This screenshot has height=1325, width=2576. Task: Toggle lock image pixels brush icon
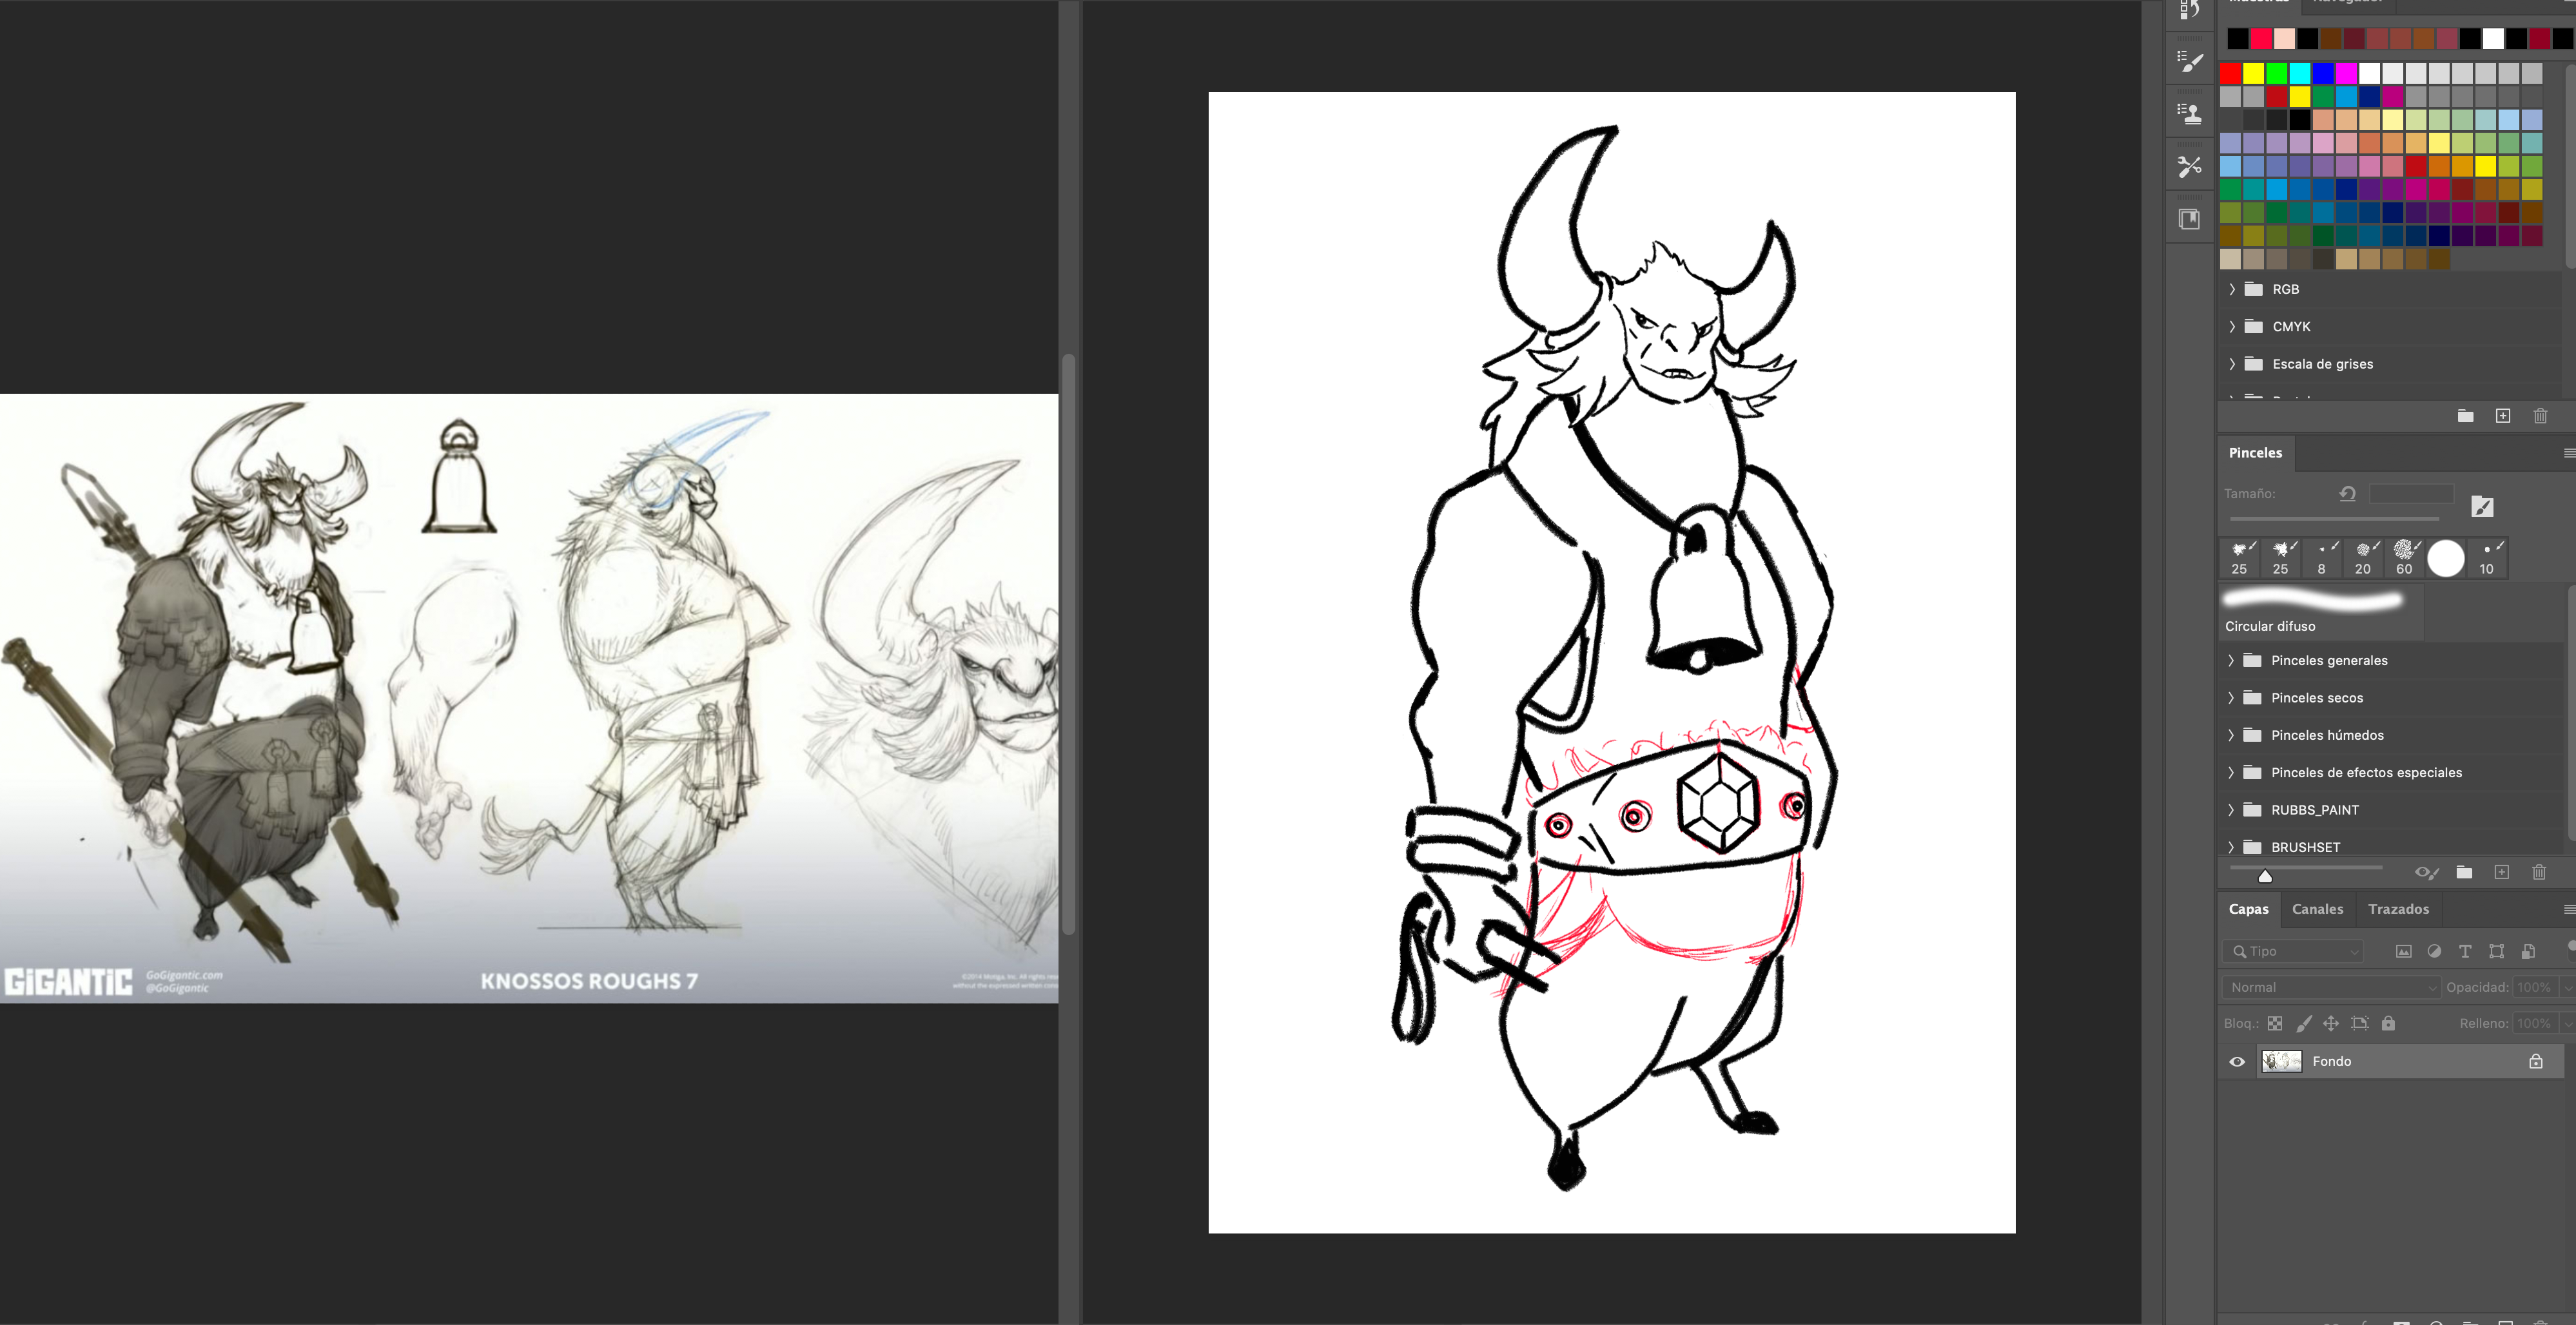pos(2303,1024)
